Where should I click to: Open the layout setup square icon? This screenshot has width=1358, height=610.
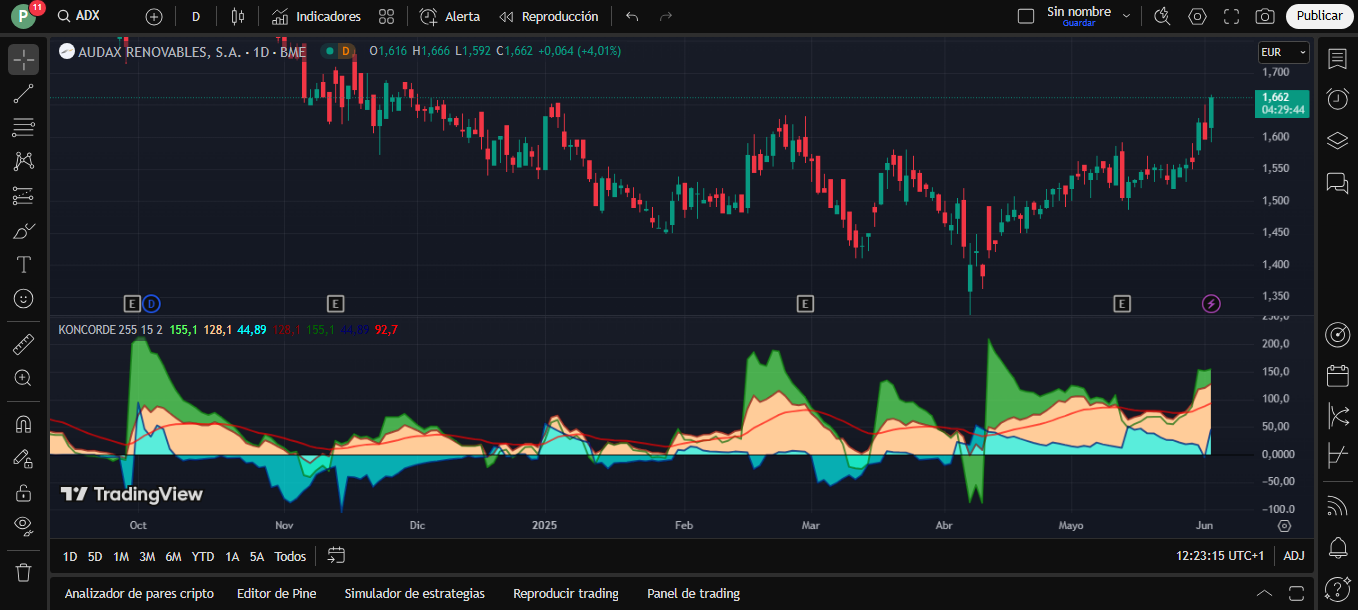[1025, 16]
